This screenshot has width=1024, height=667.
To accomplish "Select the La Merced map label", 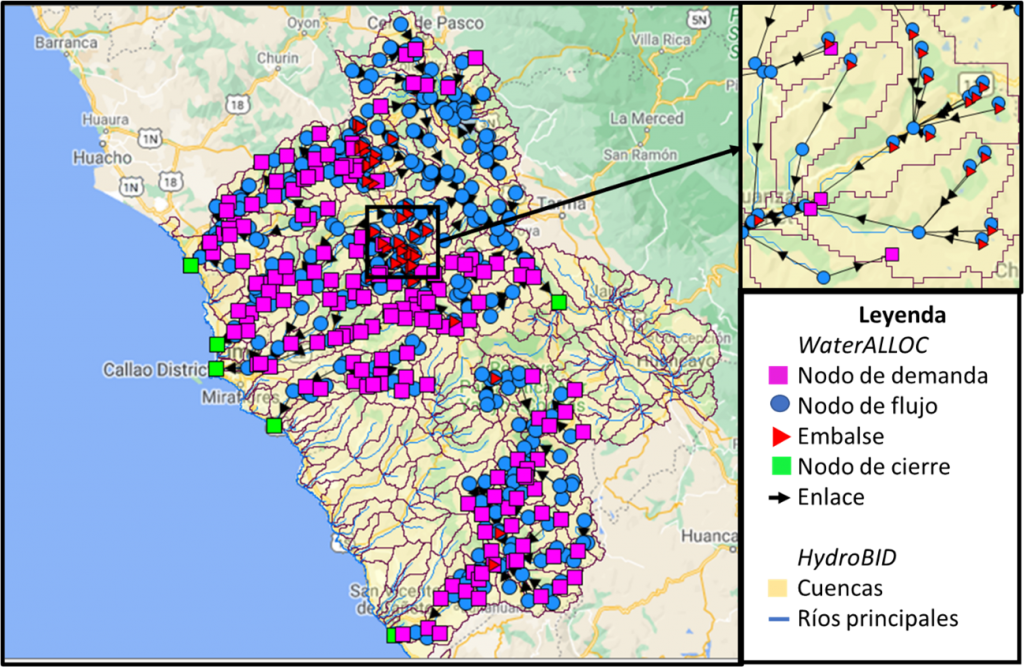I will click(x=646, y=118).
